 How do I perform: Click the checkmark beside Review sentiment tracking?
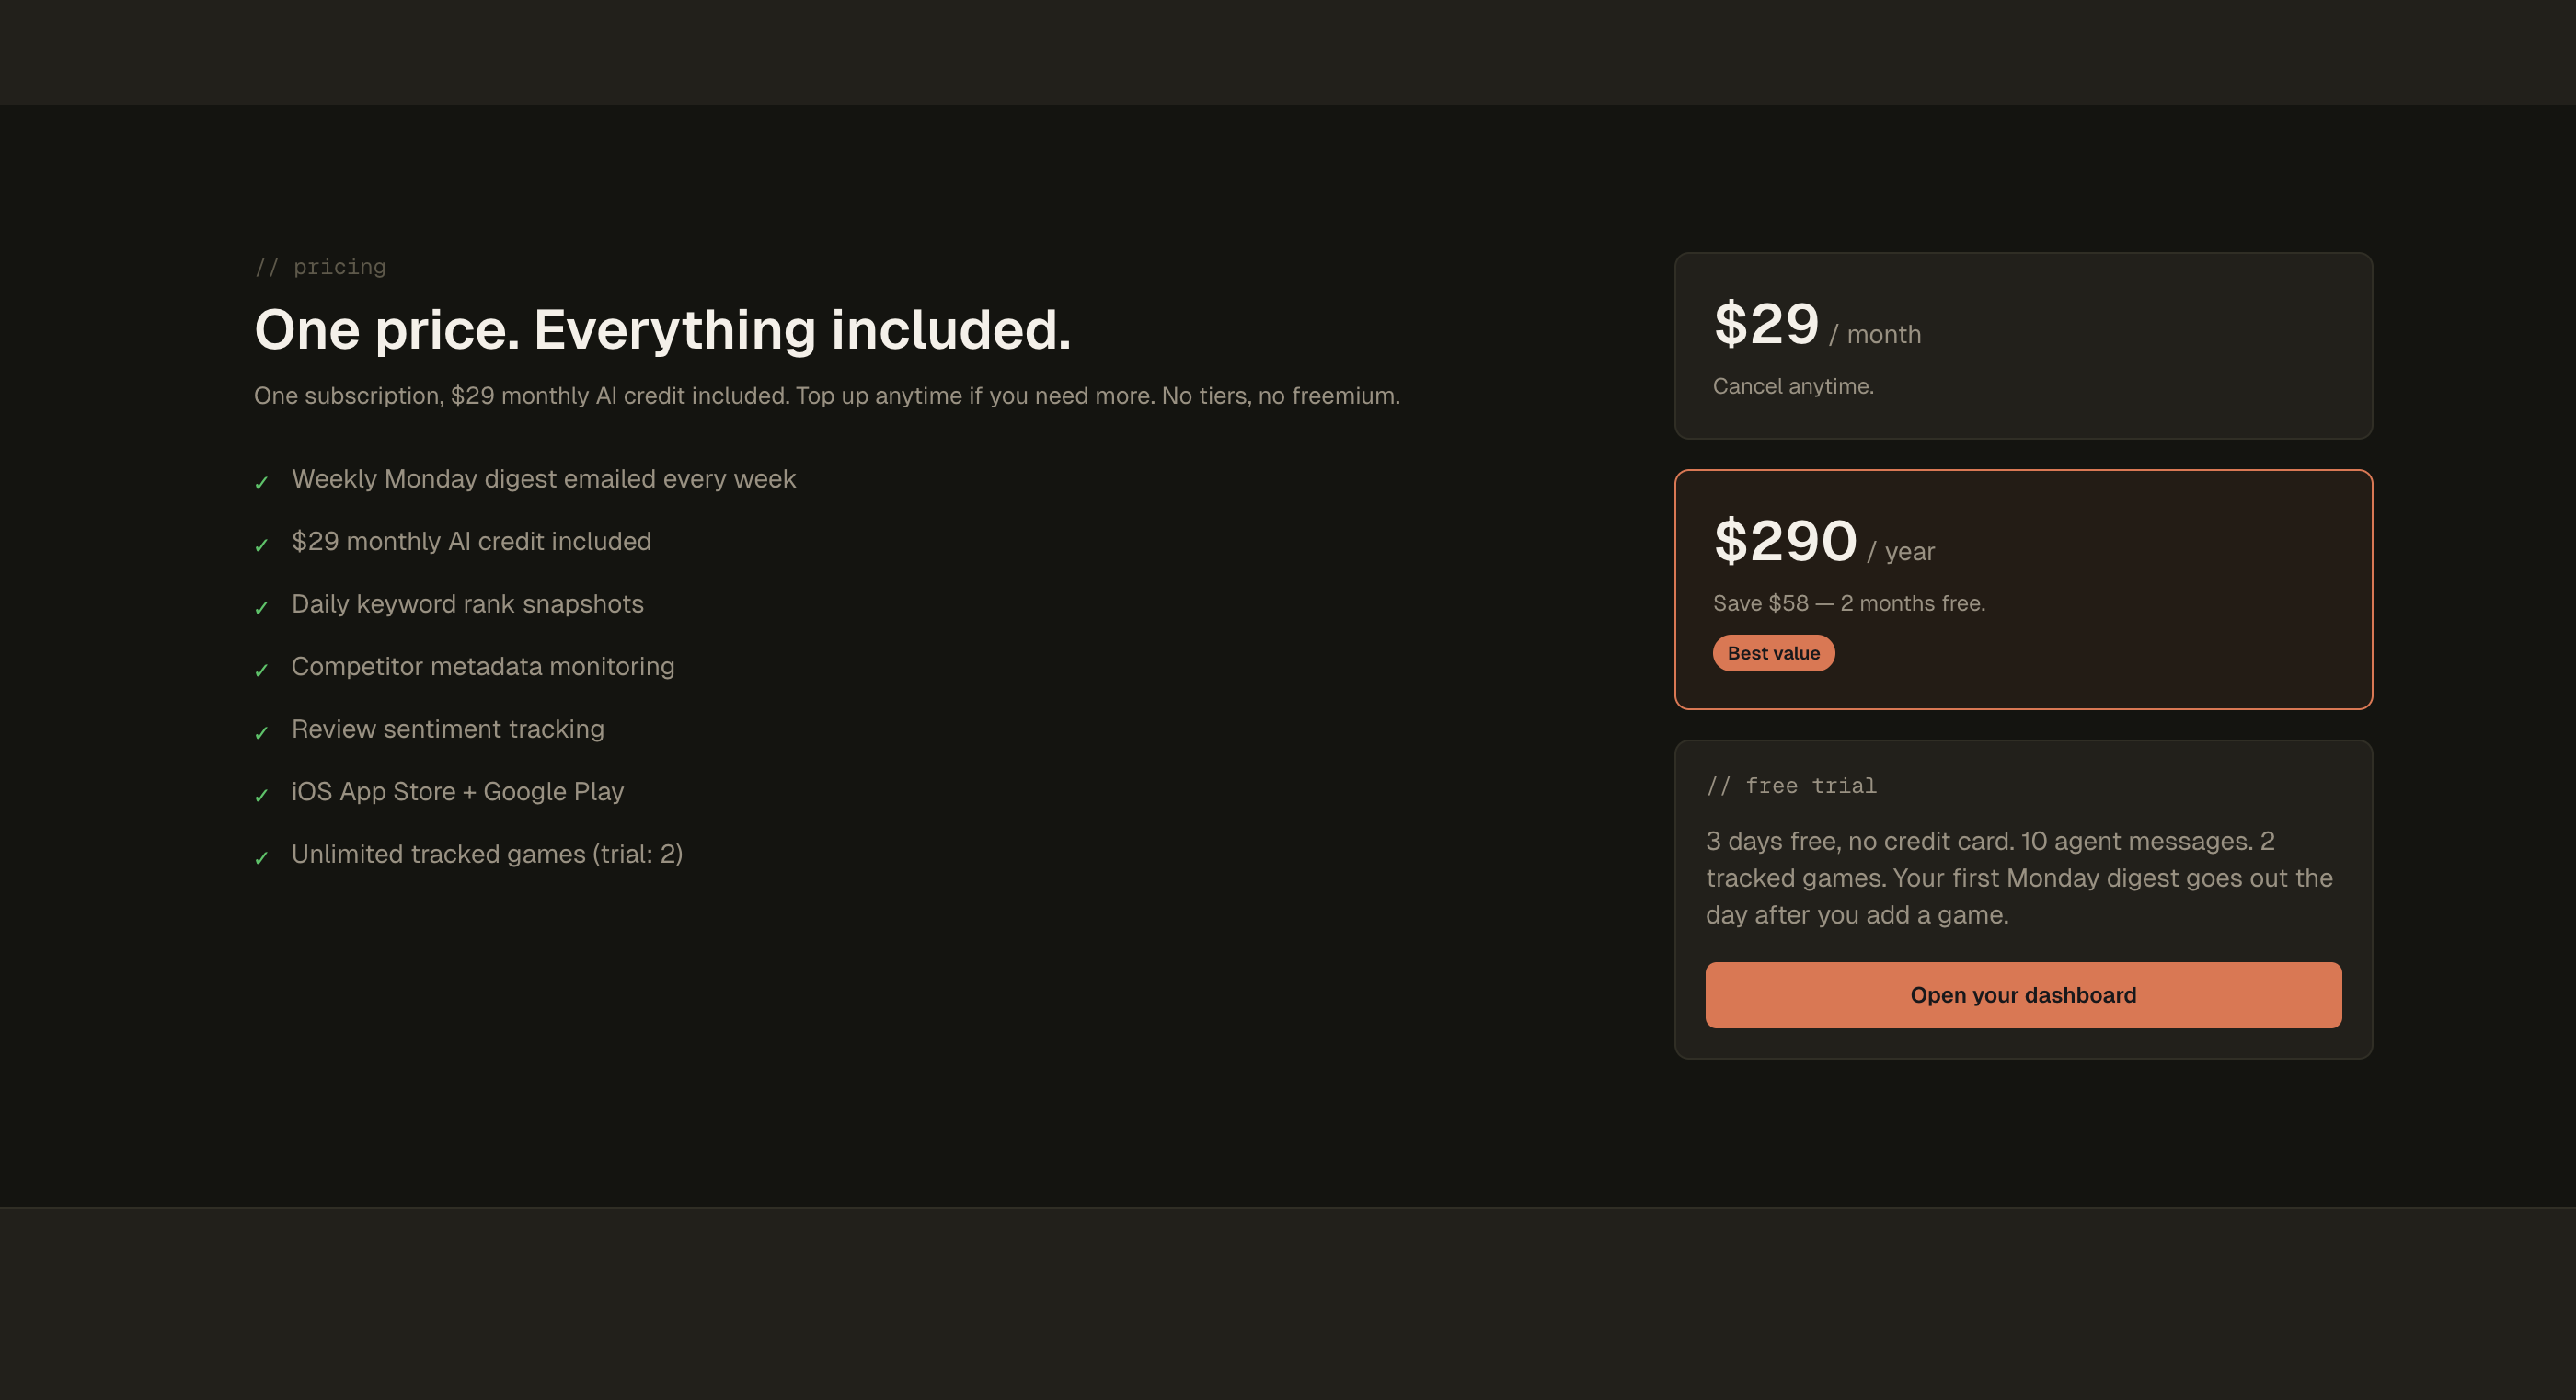(x=262, y=733)
